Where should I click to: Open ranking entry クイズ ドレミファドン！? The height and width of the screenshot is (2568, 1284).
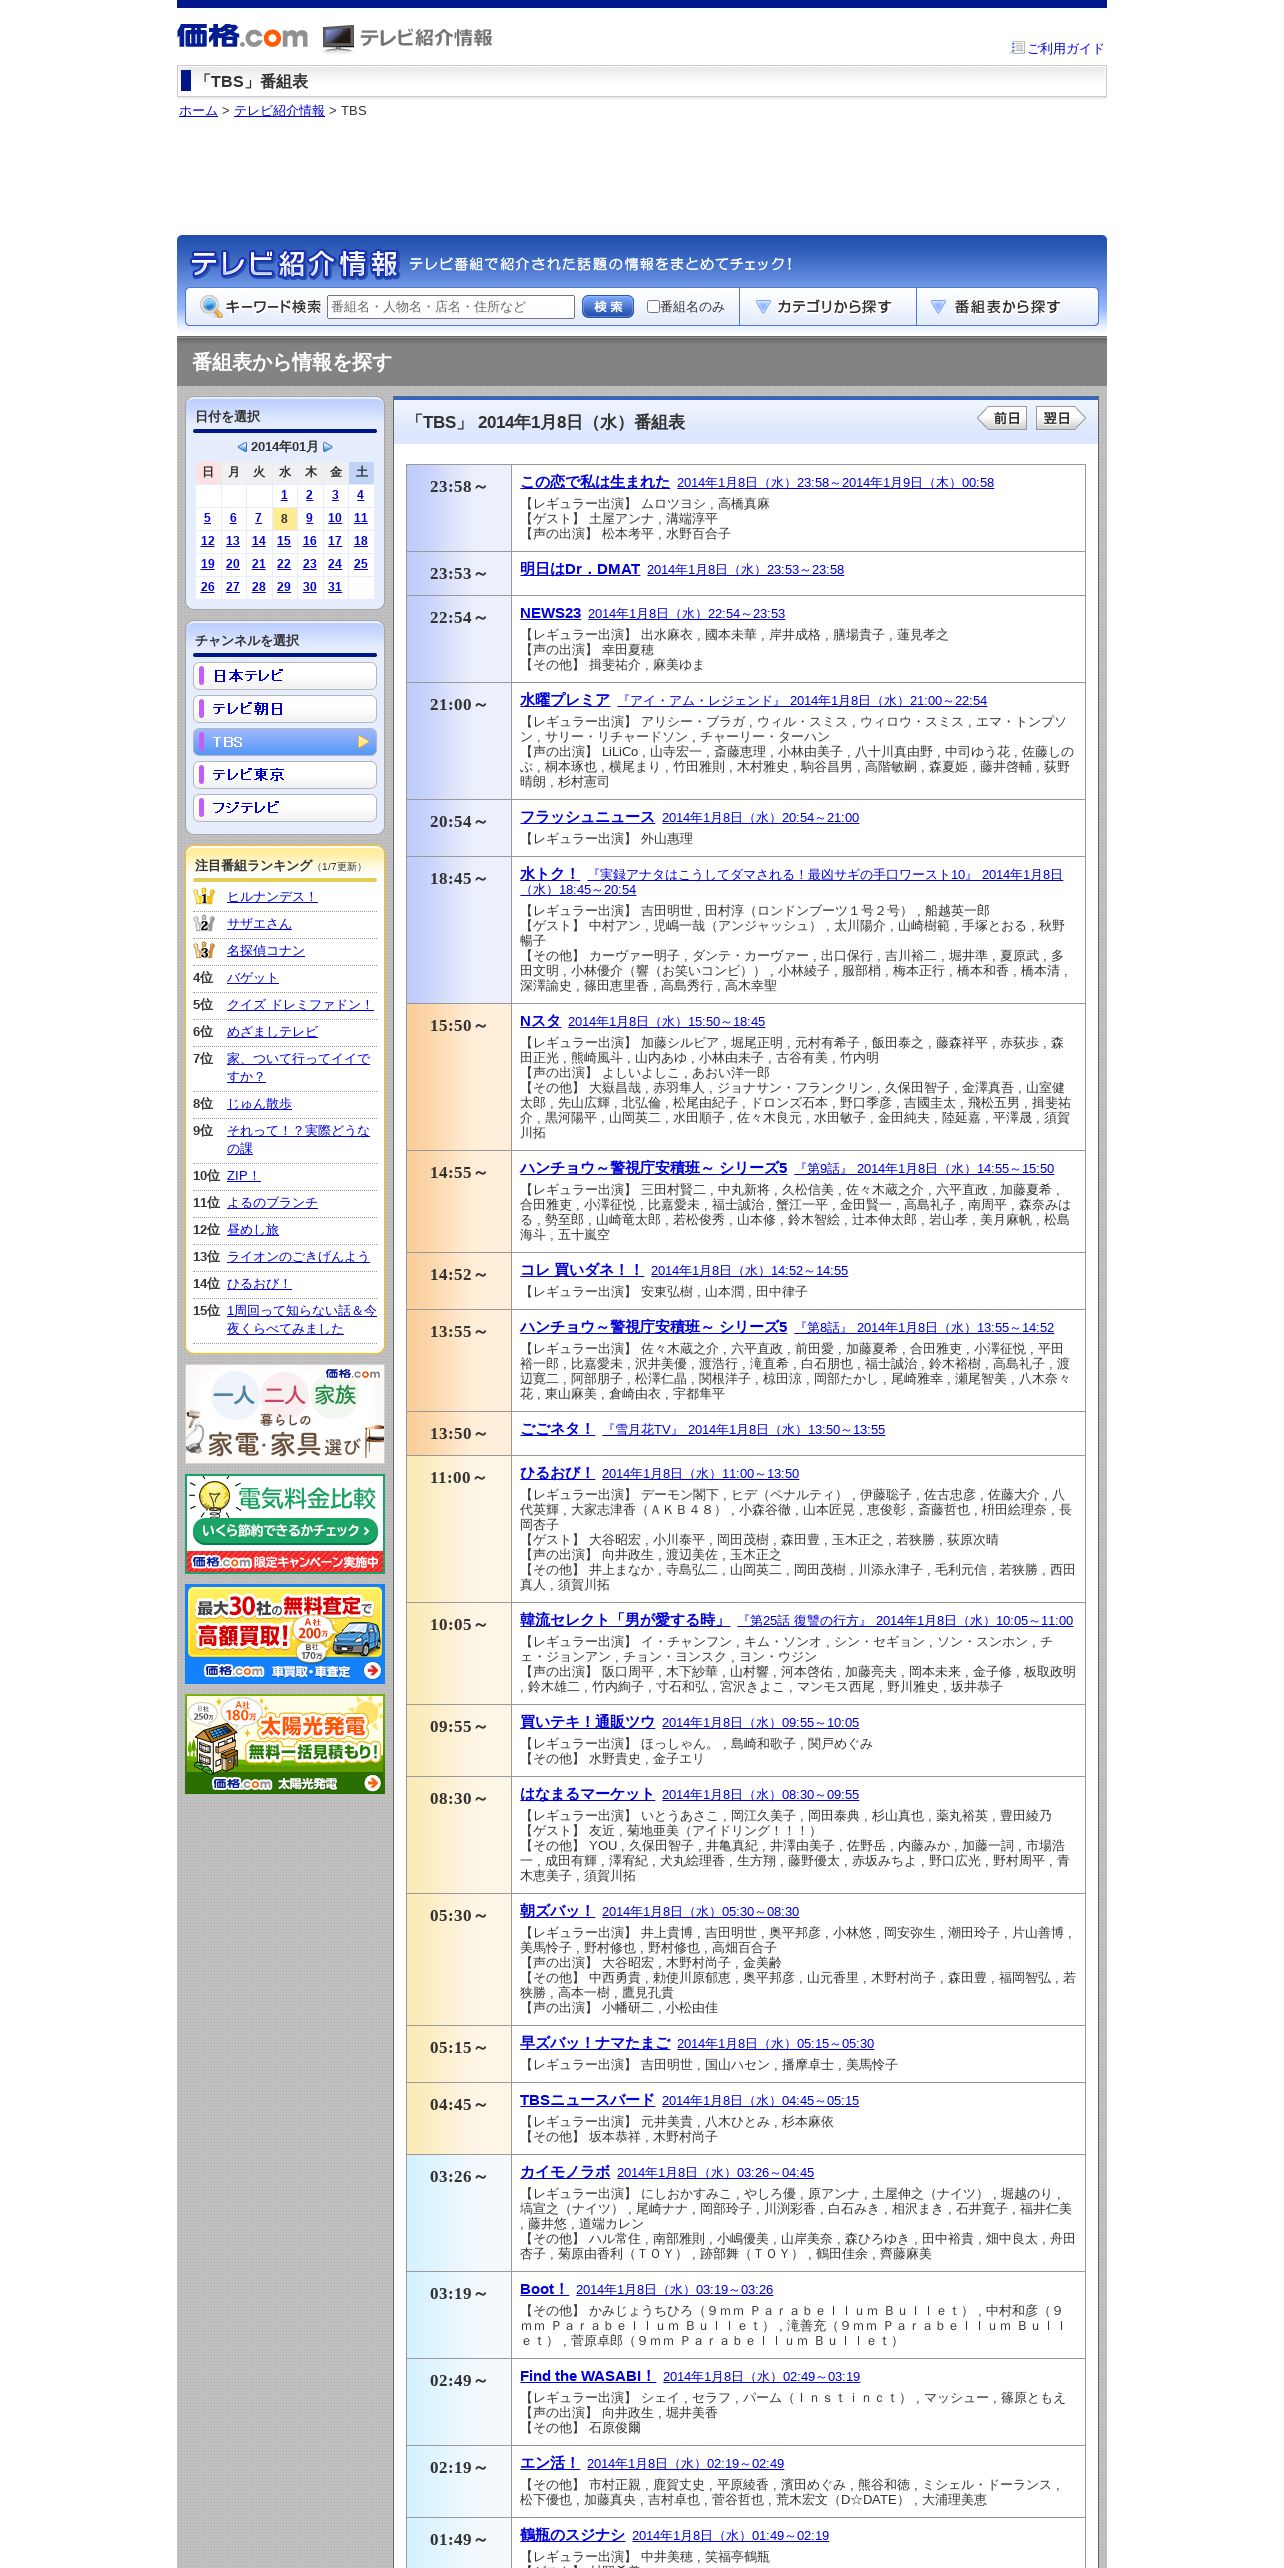click(x=300, y=1005)
